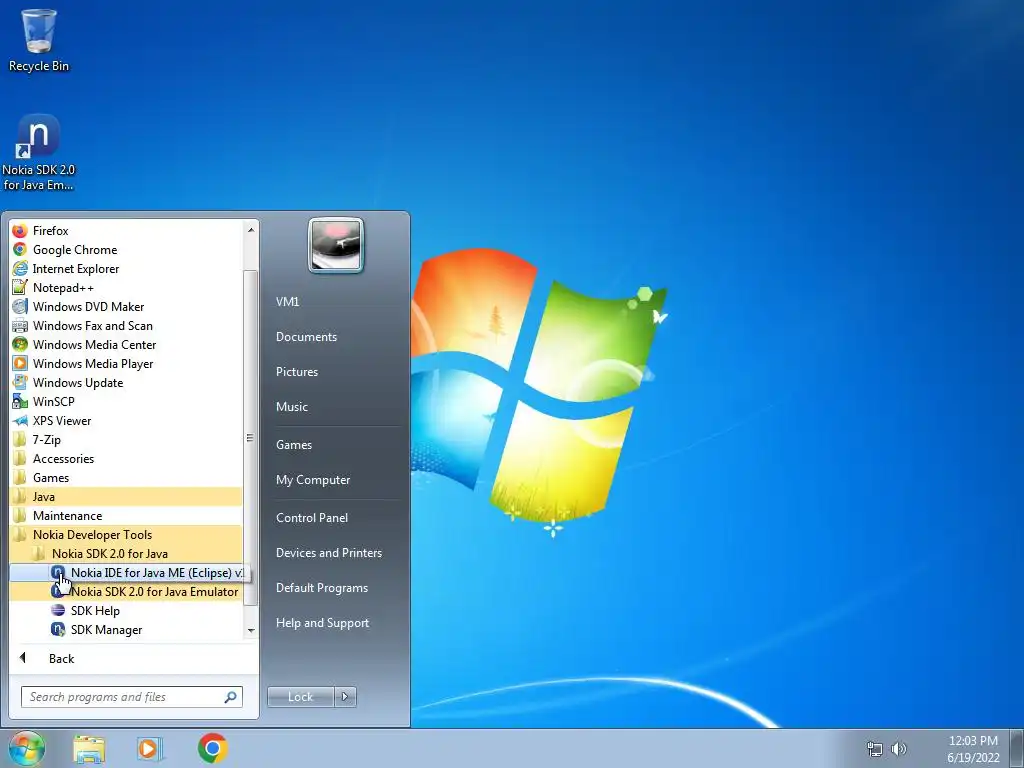Open the Recycle Bin desktop icon
The height and width of the screenshot is (768, 1024).
(x=39, y=40)
